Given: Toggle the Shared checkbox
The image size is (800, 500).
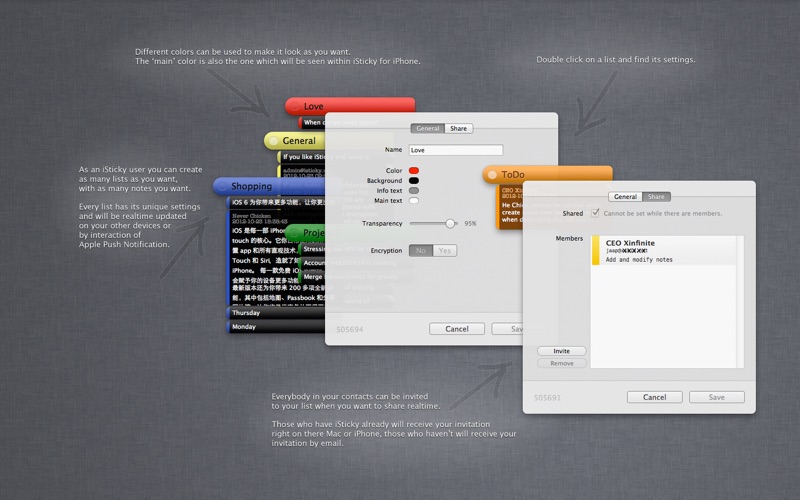Looking at the screenshot, I should tap(595, 213).
